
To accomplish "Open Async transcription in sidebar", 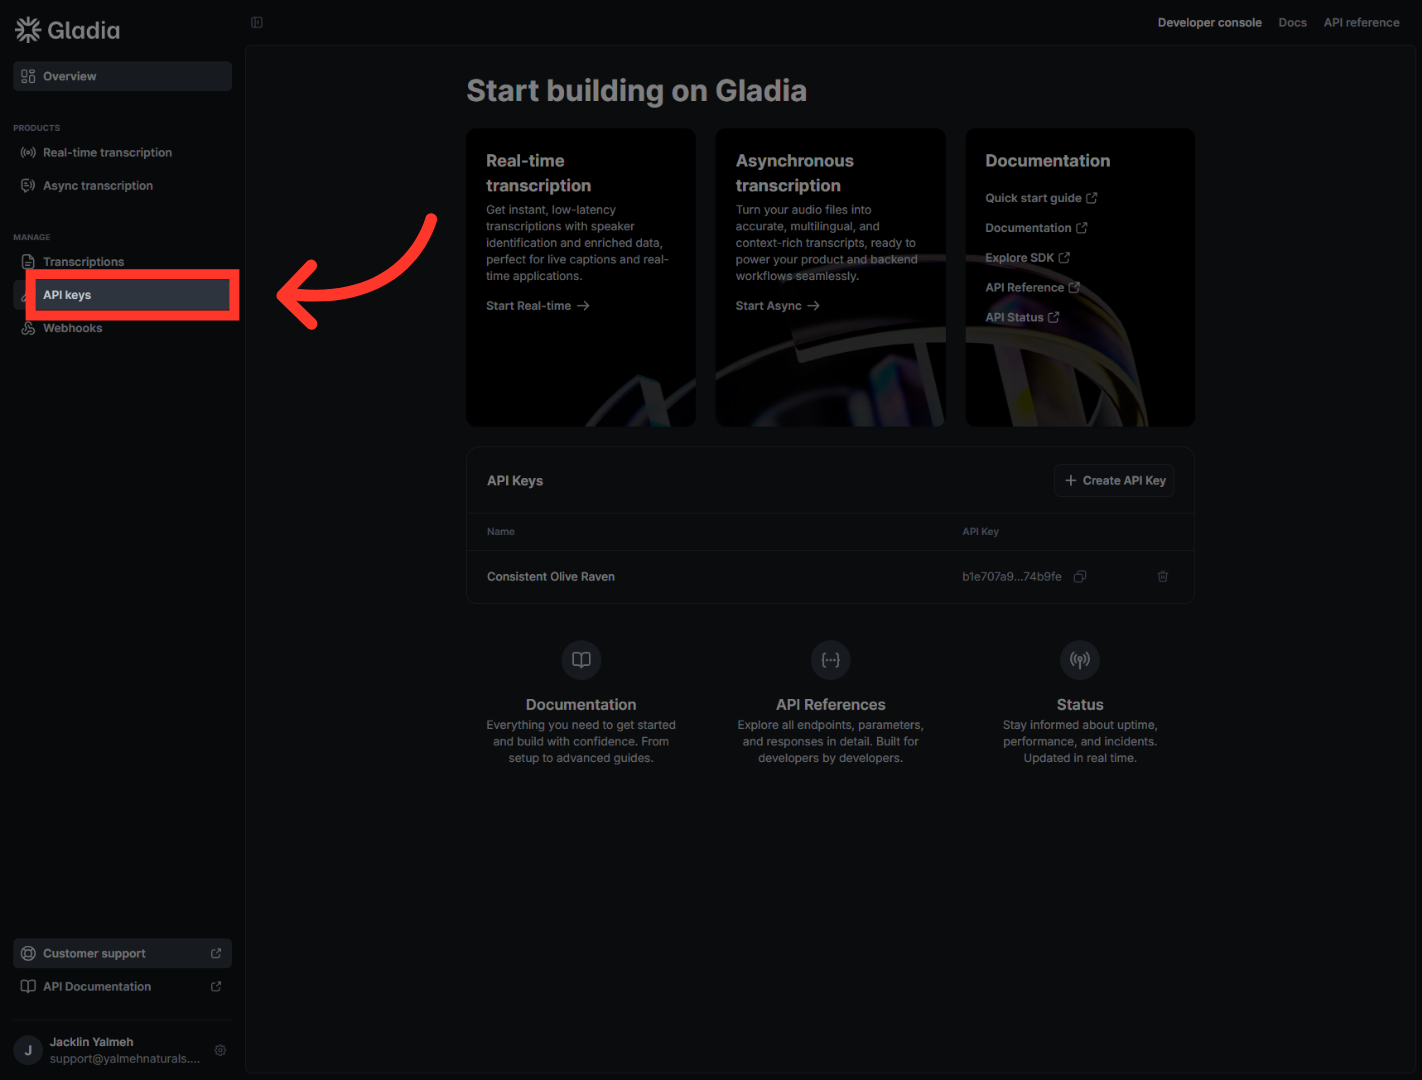I will pos(122,186).
